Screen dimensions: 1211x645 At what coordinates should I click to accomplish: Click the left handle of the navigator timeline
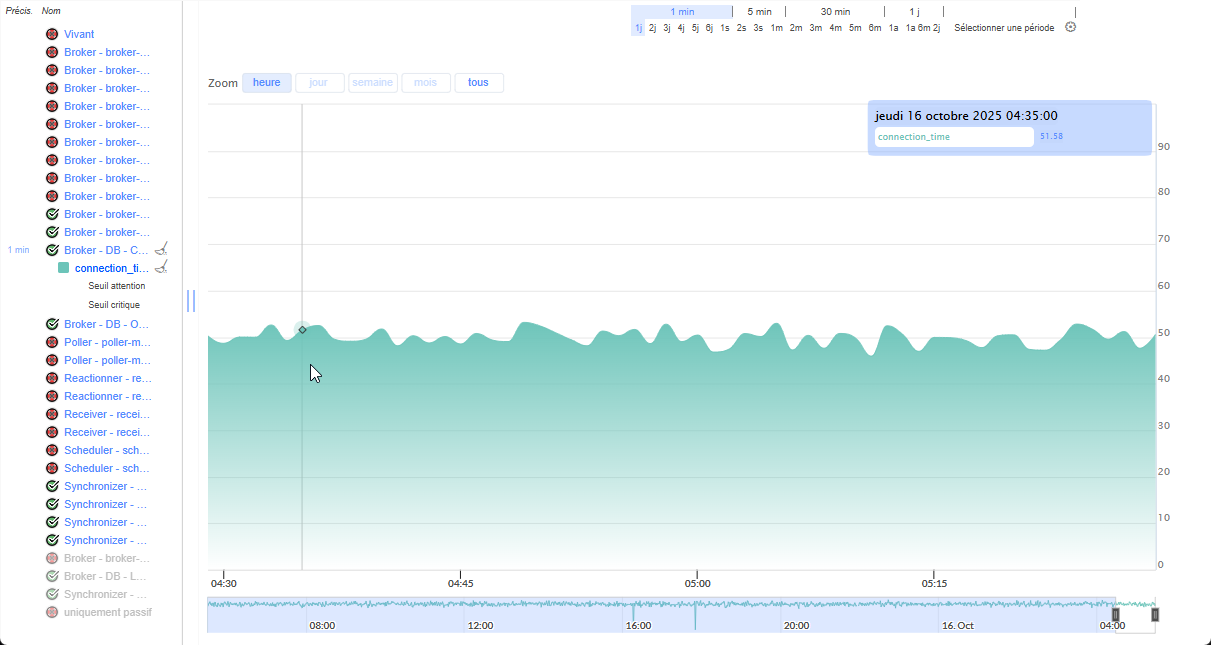(x=1116, y=615)
